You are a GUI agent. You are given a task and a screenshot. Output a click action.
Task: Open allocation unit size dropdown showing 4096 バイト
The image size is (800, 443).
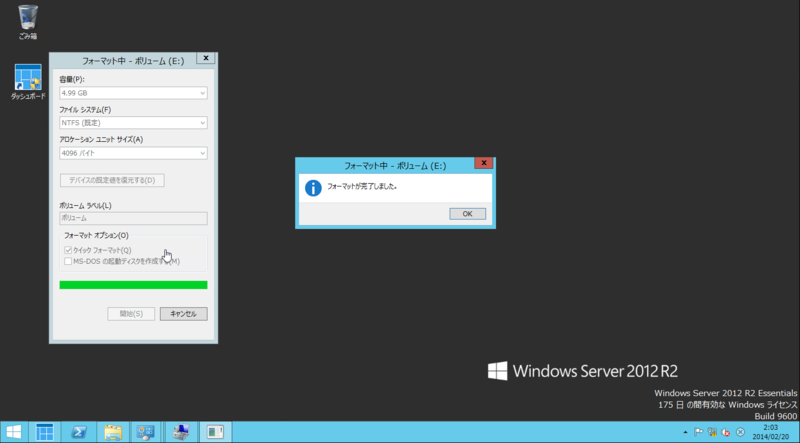[x=133, y=153]
